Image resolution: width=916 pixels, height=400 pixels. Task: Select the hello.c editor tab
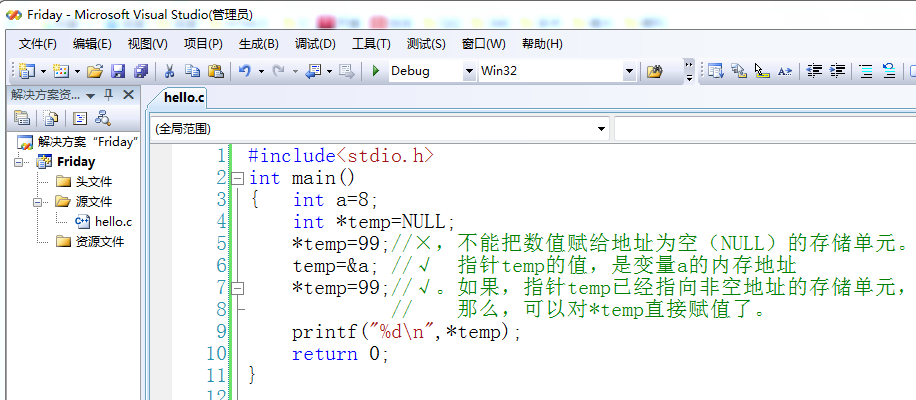tap(183, 98)
